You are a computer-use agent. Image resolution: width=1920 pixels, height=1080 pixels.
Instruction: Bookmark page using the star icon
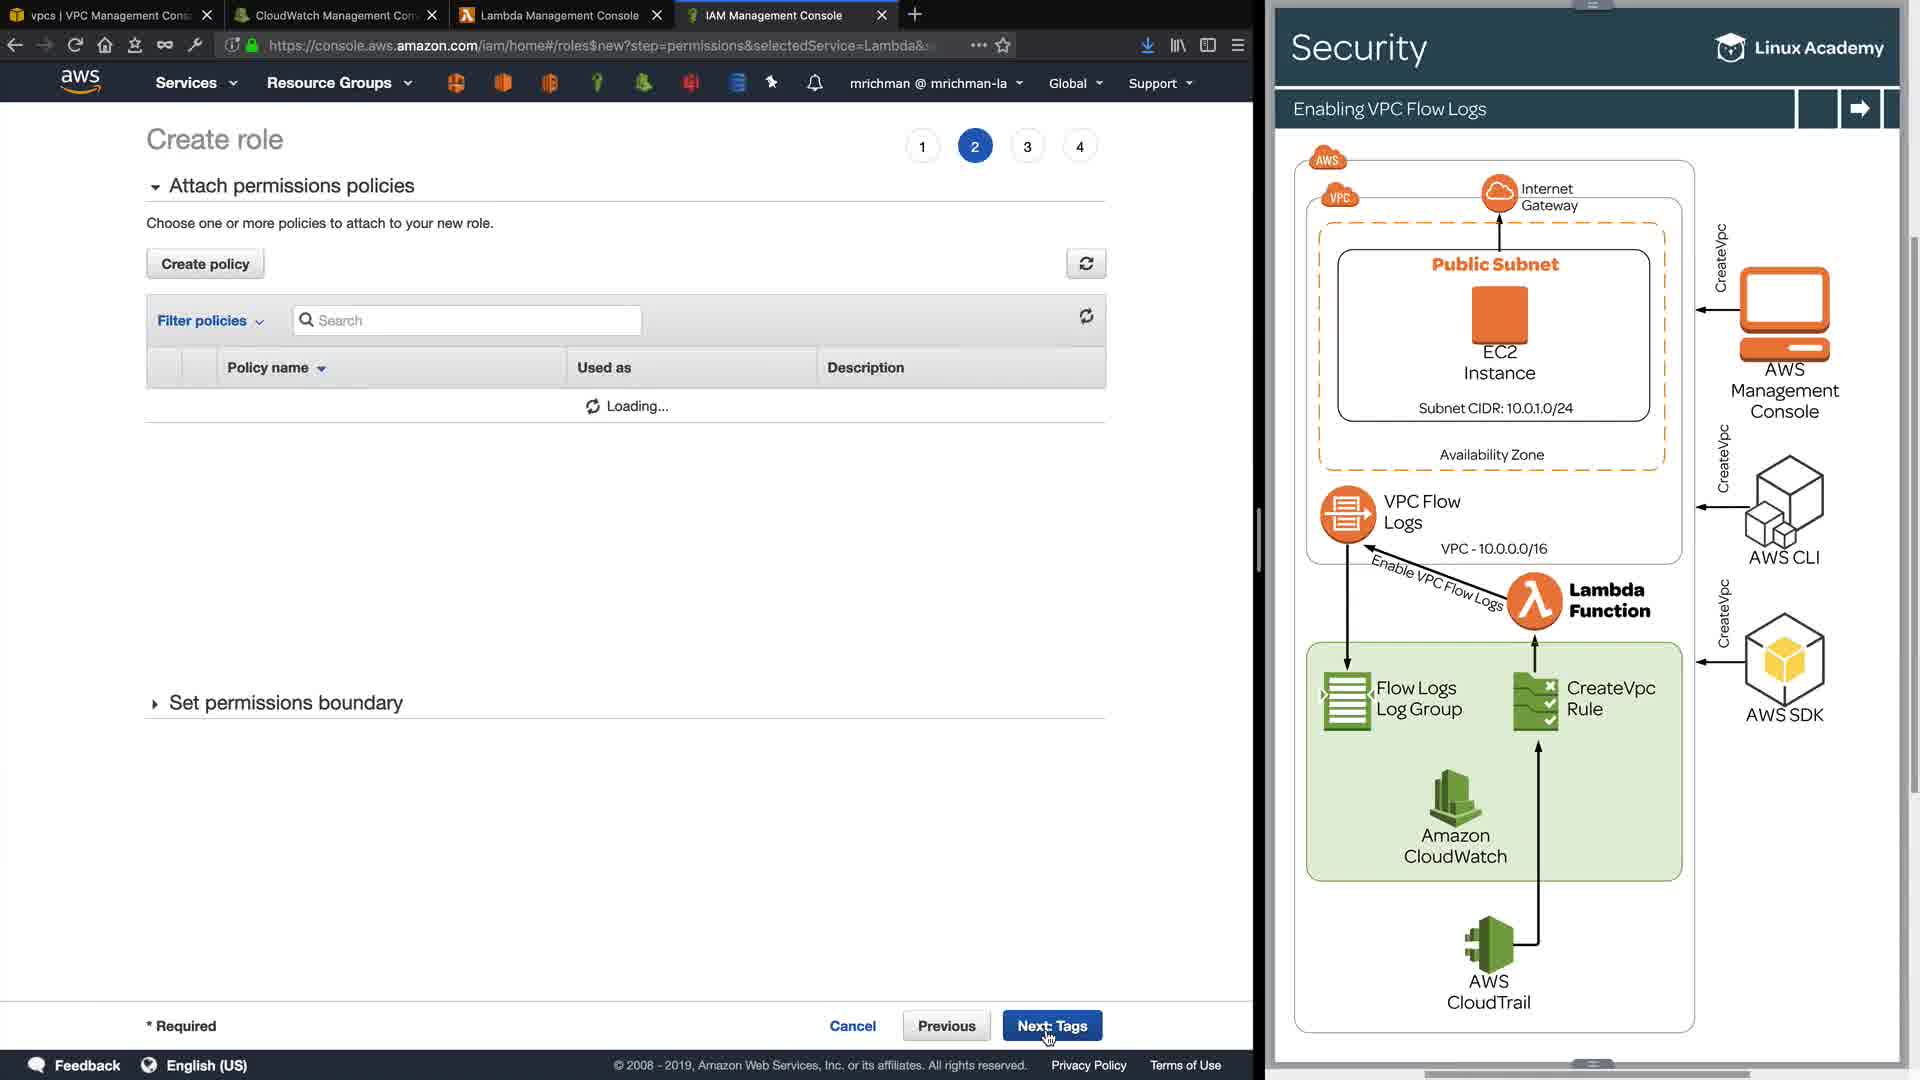click(1003, 45)
